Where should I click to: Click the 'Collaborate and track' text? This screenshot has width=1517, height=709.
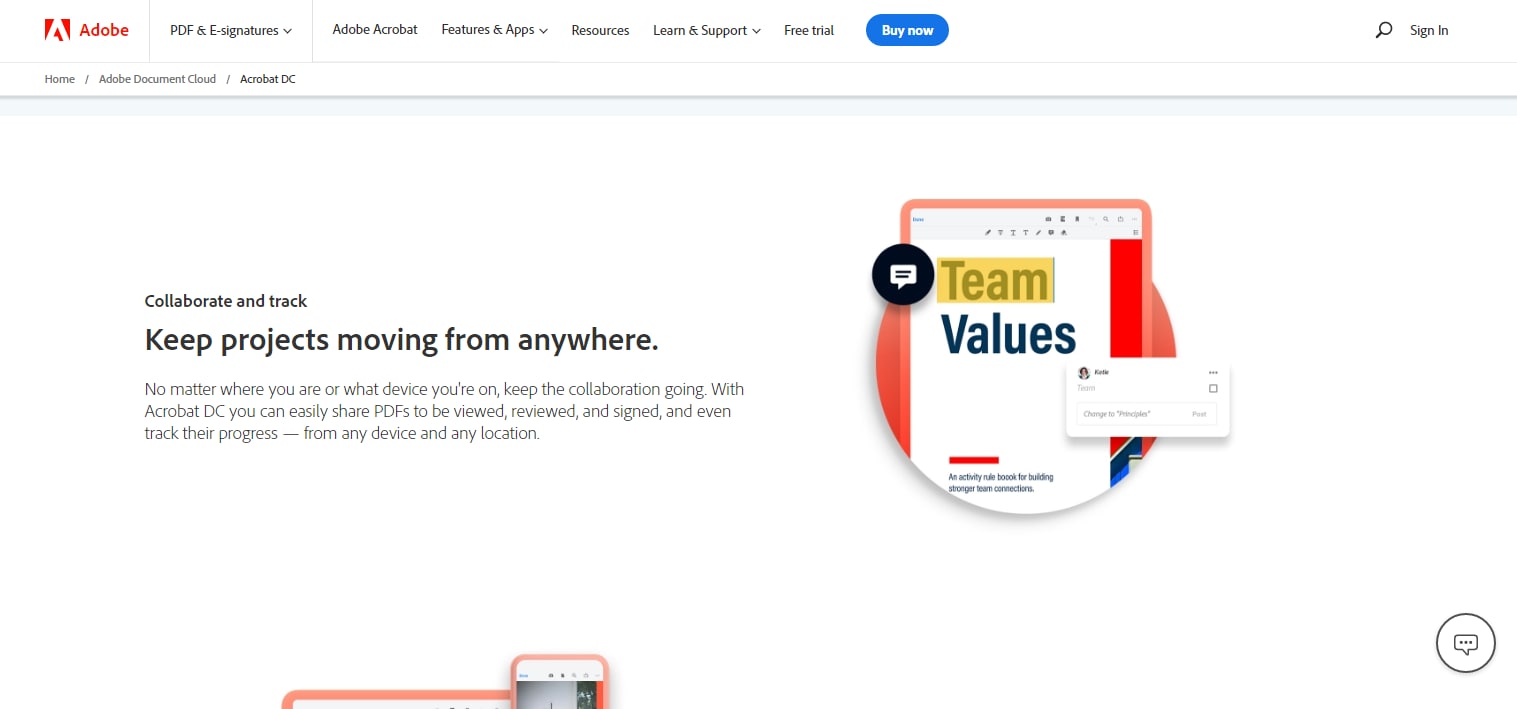(x=226, y=301)
